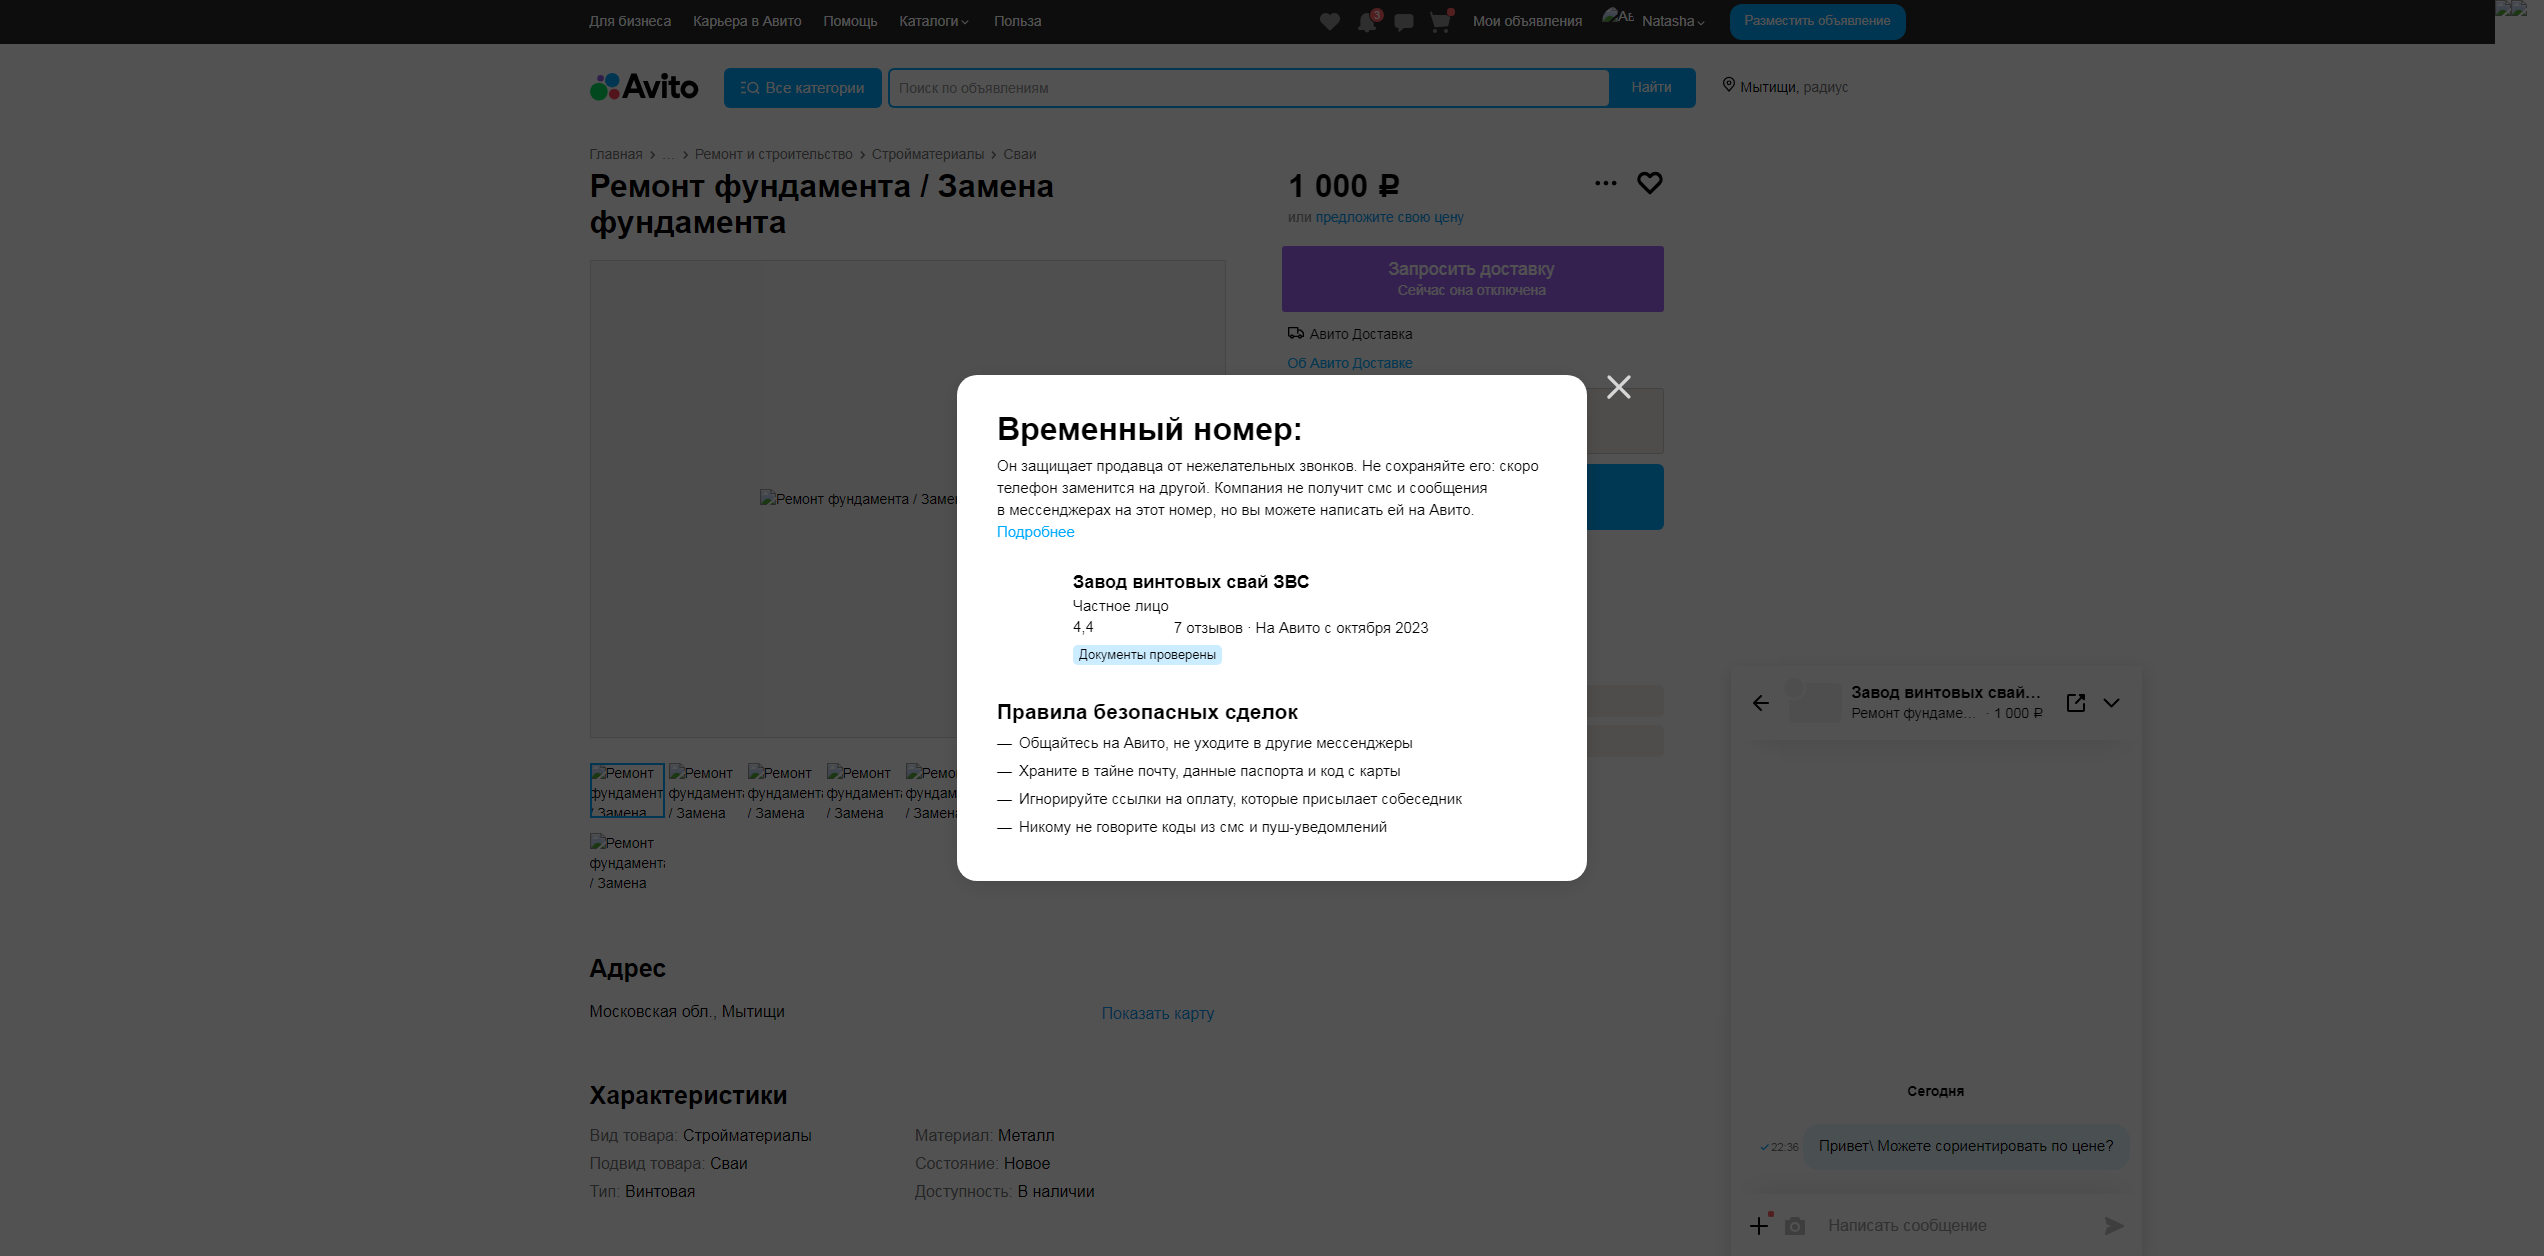Click the Винтовая type value
The width and height of the screenshot is (2544, 1256).
660,1192
